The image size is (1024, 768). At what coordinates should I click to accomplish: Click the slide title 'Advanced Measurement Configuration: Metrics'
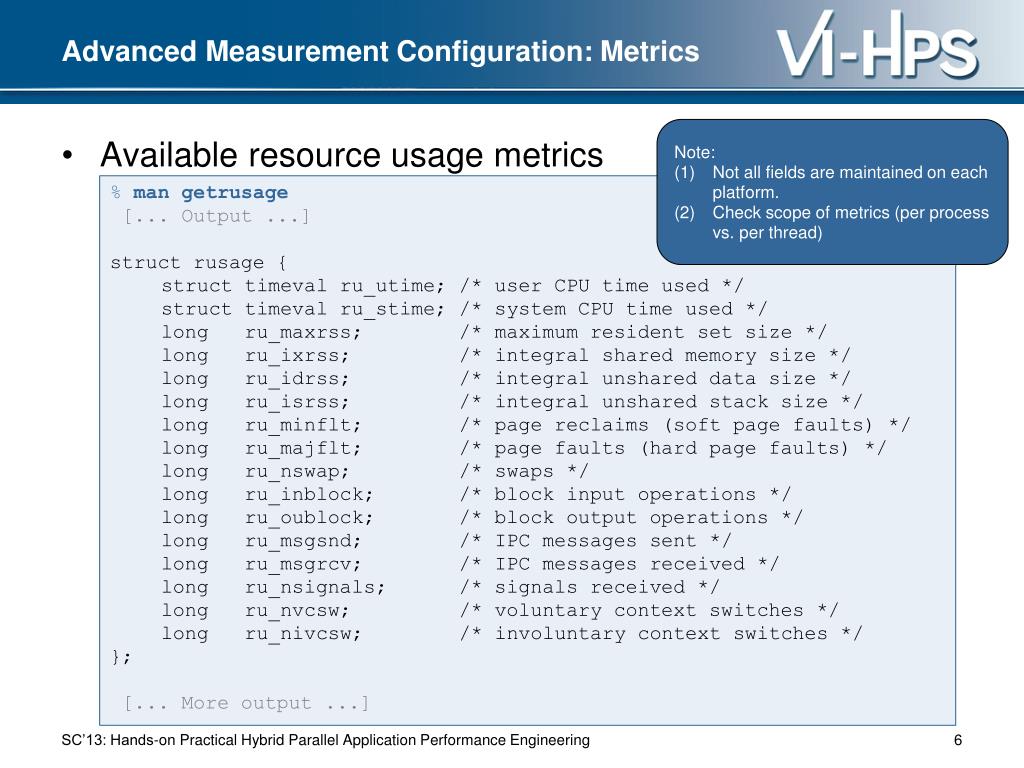[381, 52]
